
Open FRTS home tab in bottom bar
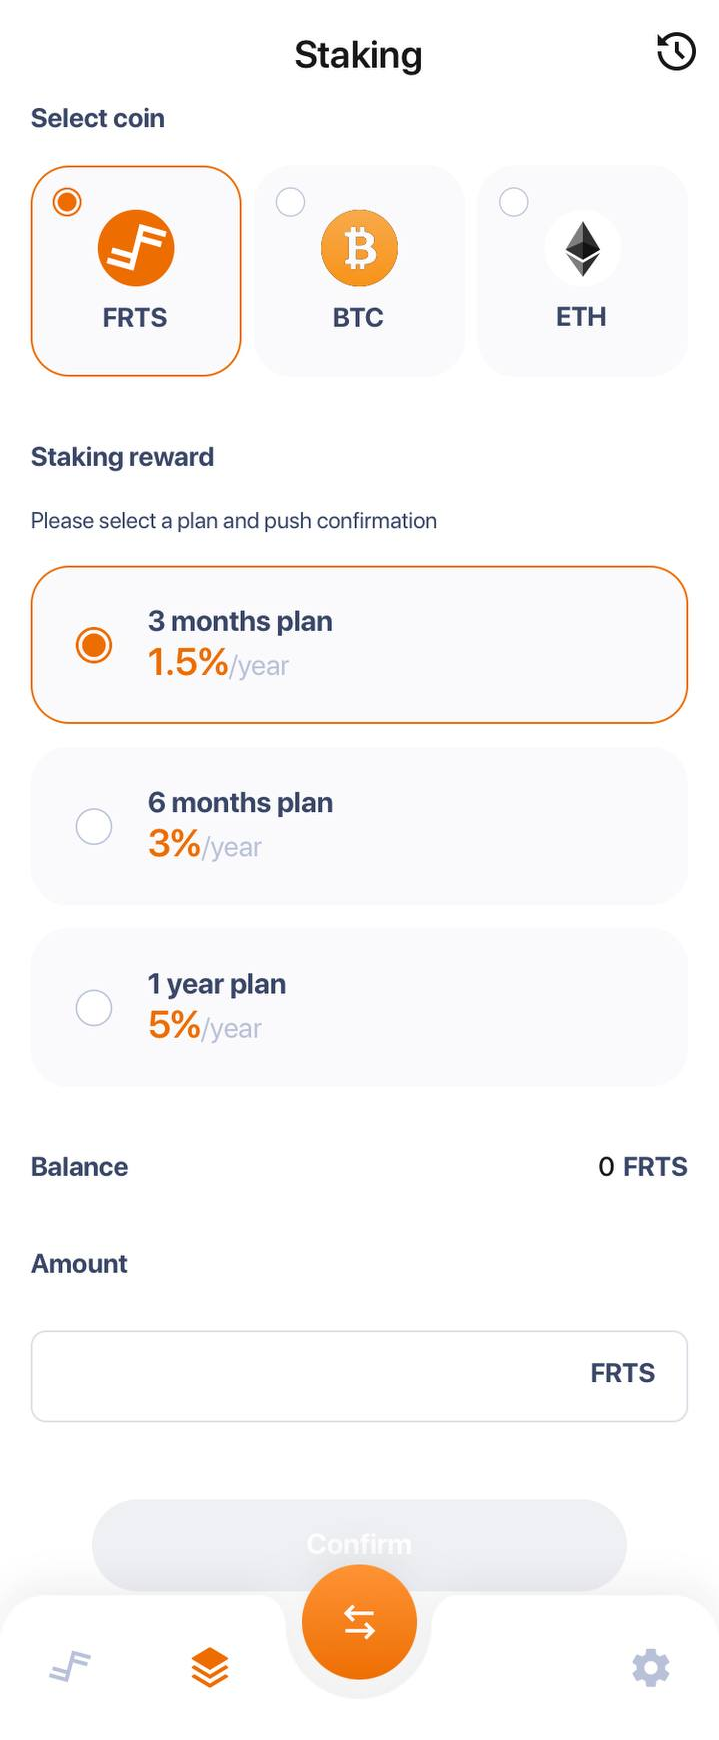point(70,1667)
